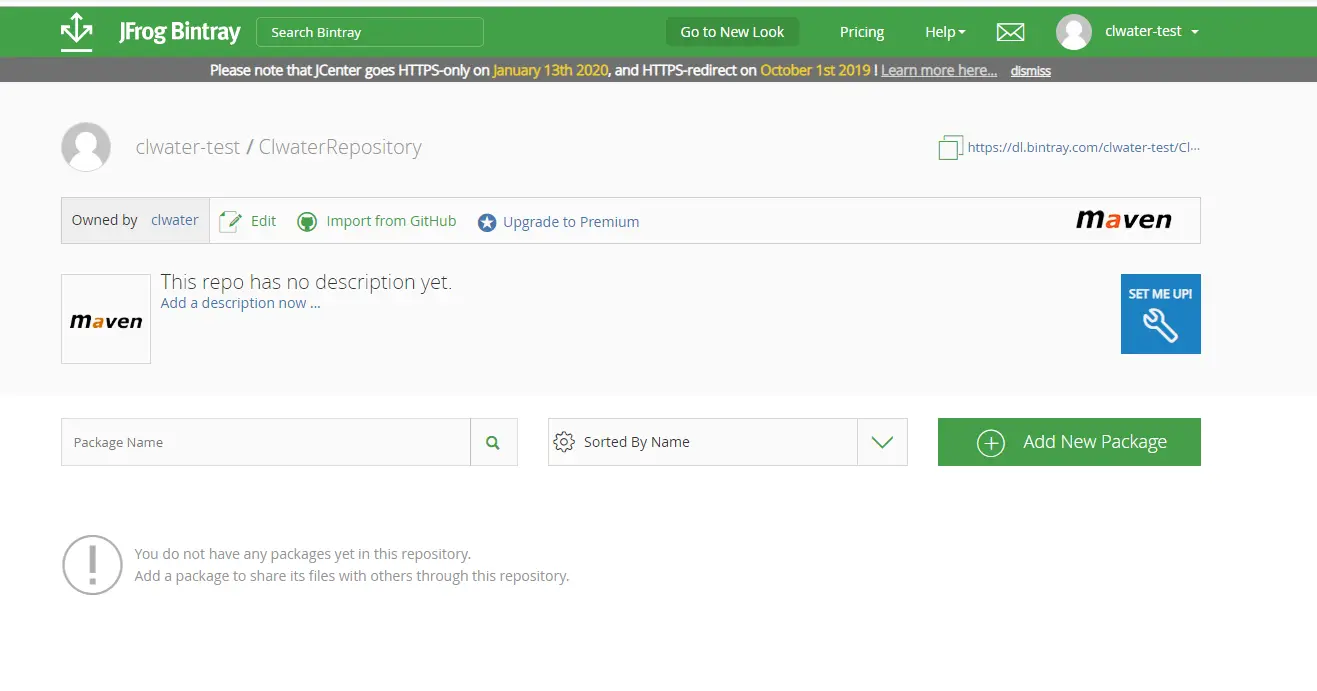1317x691 pixels.
Task: Expand the Sorted By Name dropdown arrow
Action: click(882, 442)
